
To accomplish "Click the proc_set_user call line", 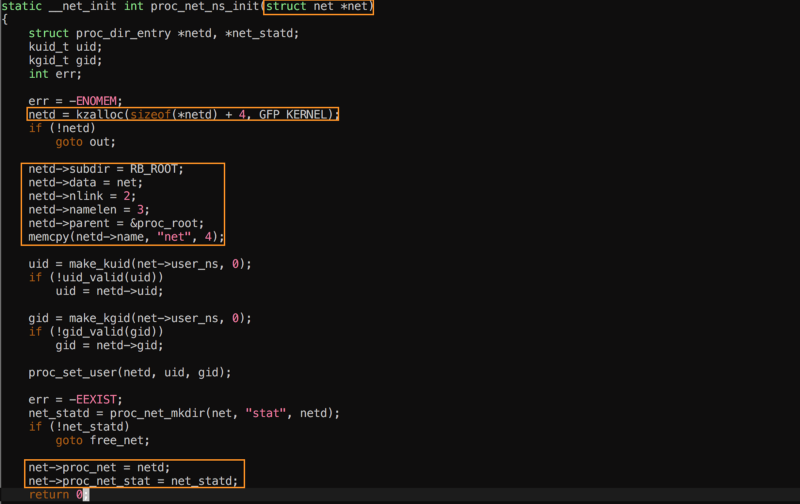I will [130, 372].
